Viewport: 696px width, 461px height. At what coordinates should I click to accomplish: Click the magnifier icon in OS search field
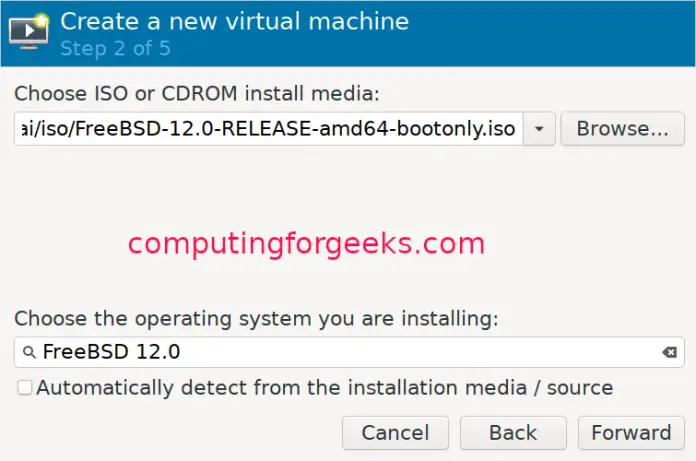click(x=29, y=352)
